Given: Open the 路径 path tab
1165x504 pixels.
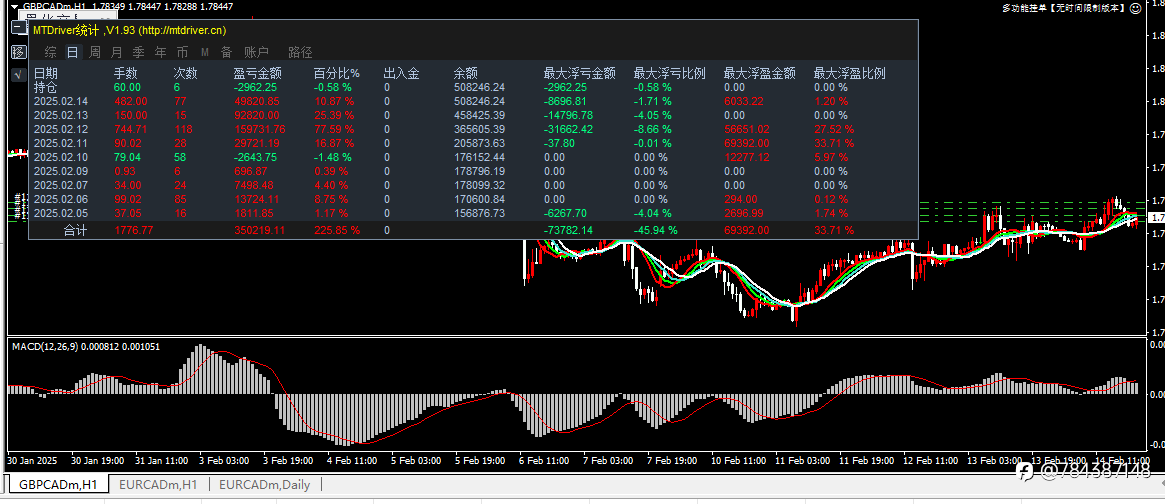Looking at the screenshot, I should point(300,52).
